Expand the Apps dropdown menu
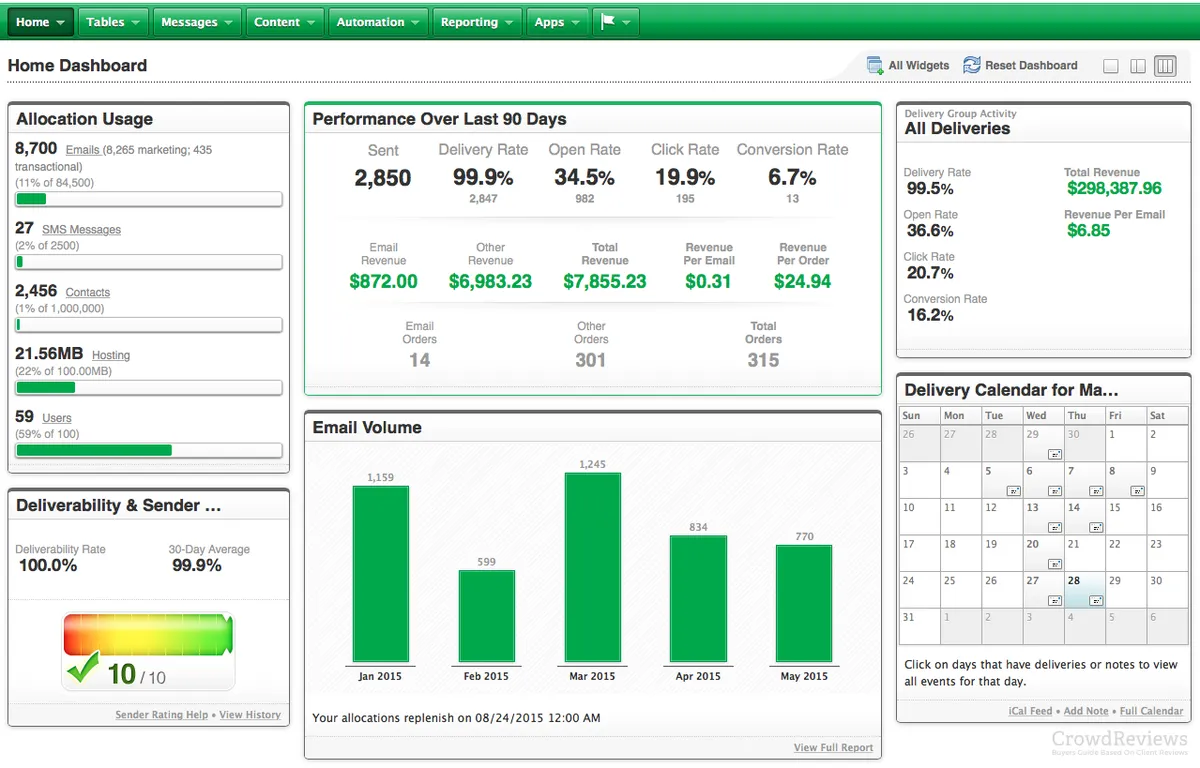1200x768 pixels. [x=556, y=22]
